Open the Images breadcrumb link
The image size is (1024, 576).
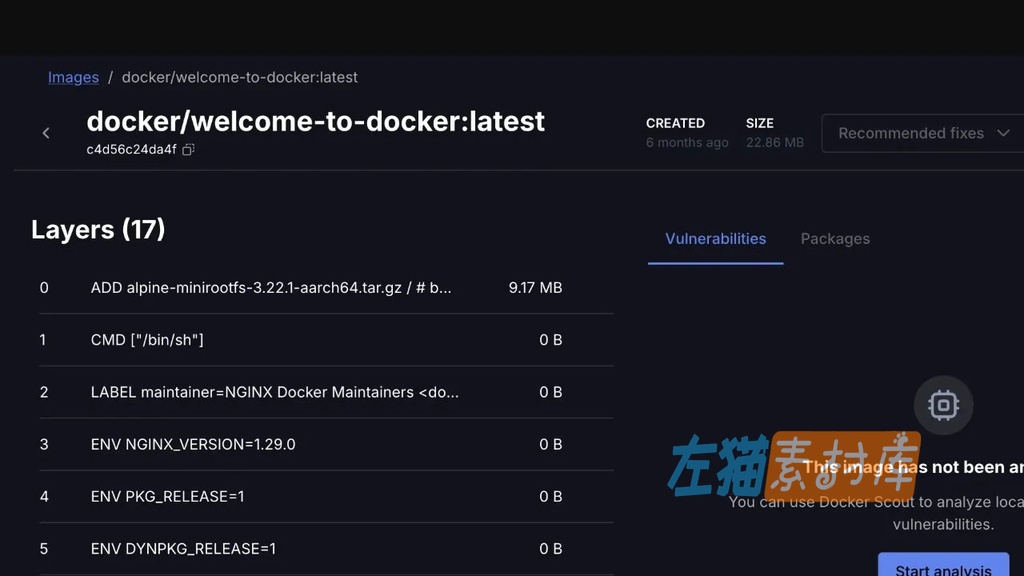tap(73, 77)
